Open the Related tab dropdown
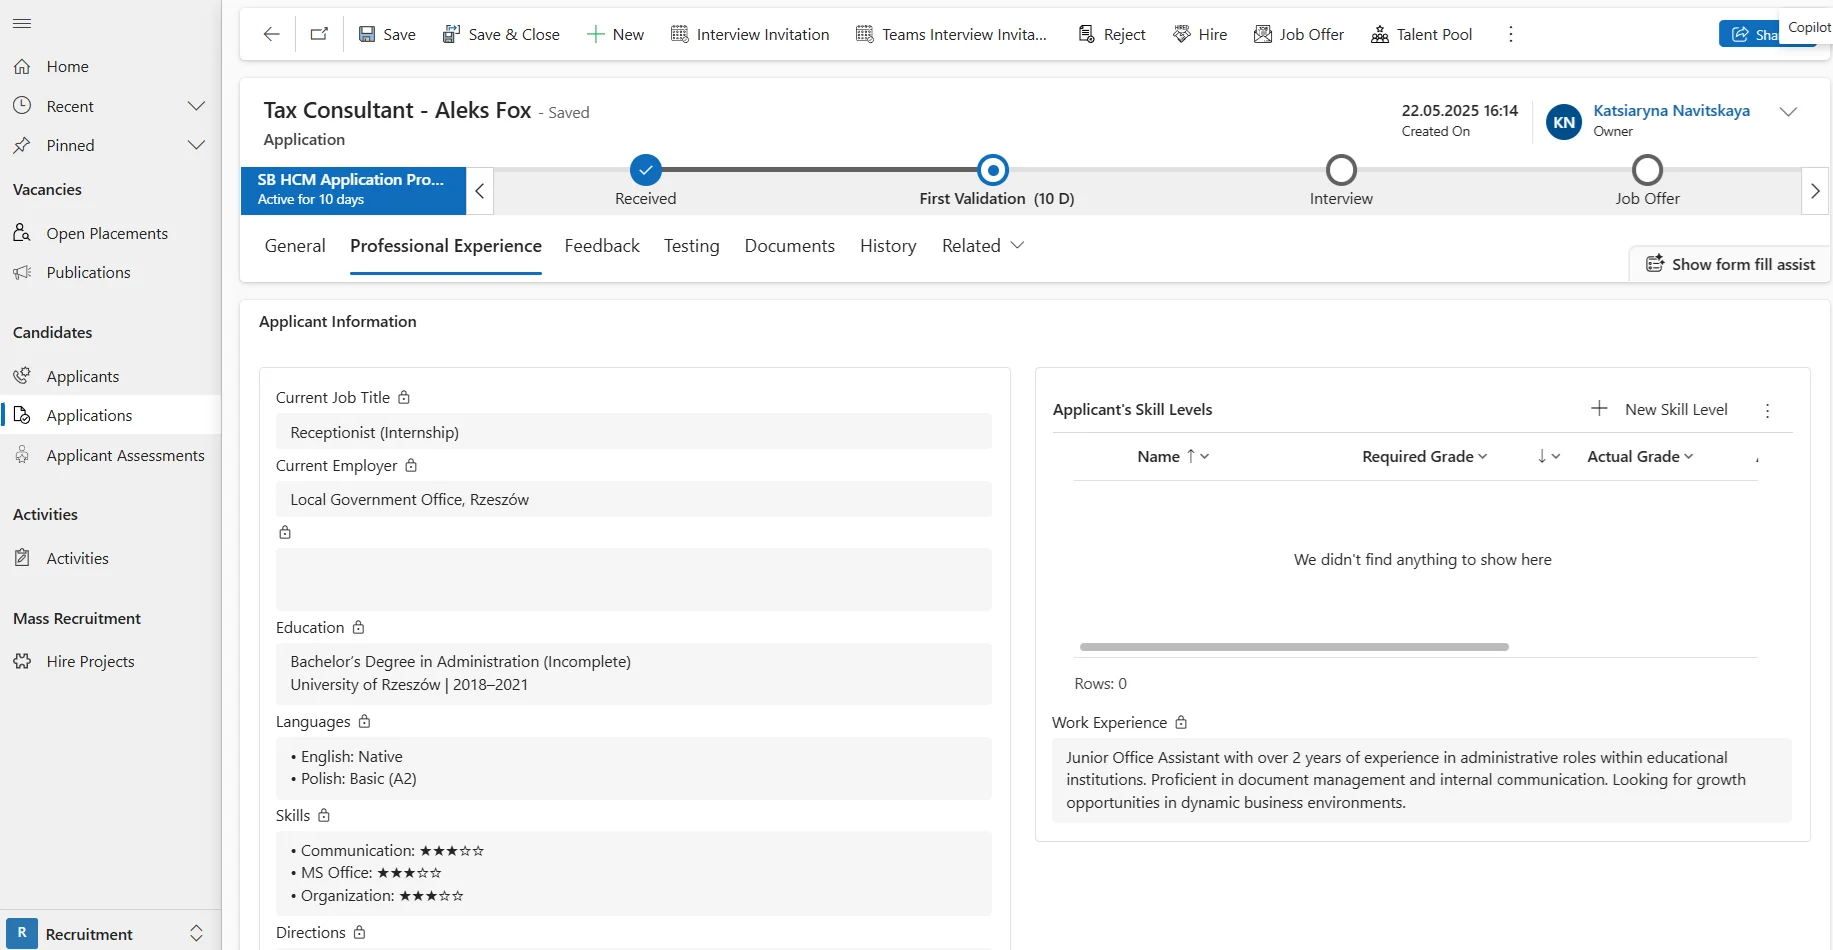 tap(982, 246)
